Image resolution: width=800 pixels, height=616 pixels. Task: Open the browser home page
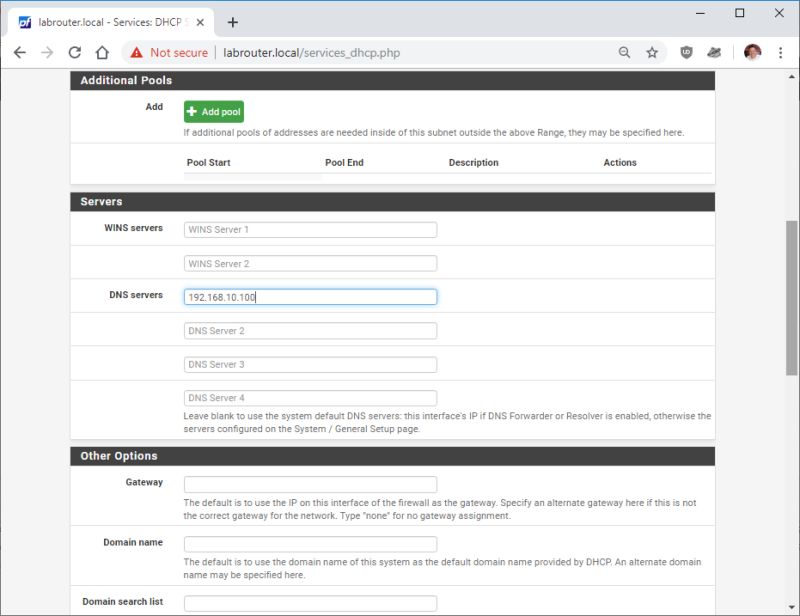[104, 53]
